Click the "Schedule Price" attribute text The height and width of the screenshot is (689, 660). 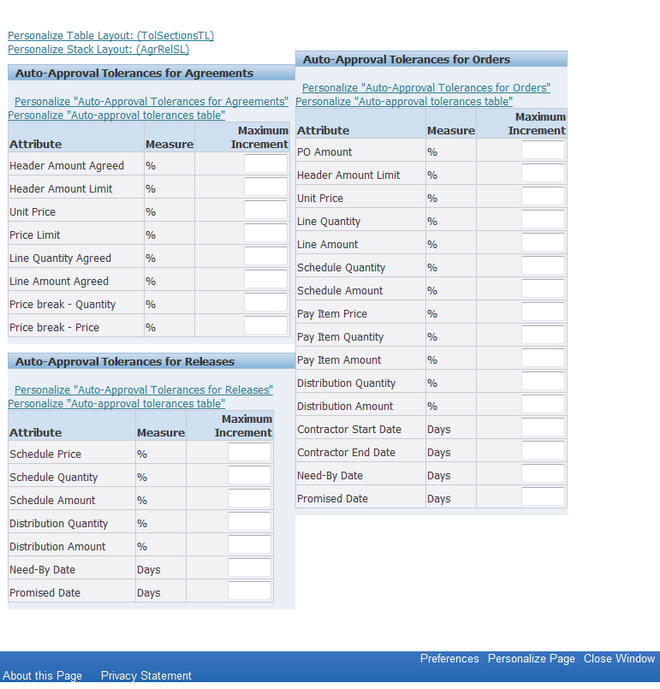click(45, 454)
